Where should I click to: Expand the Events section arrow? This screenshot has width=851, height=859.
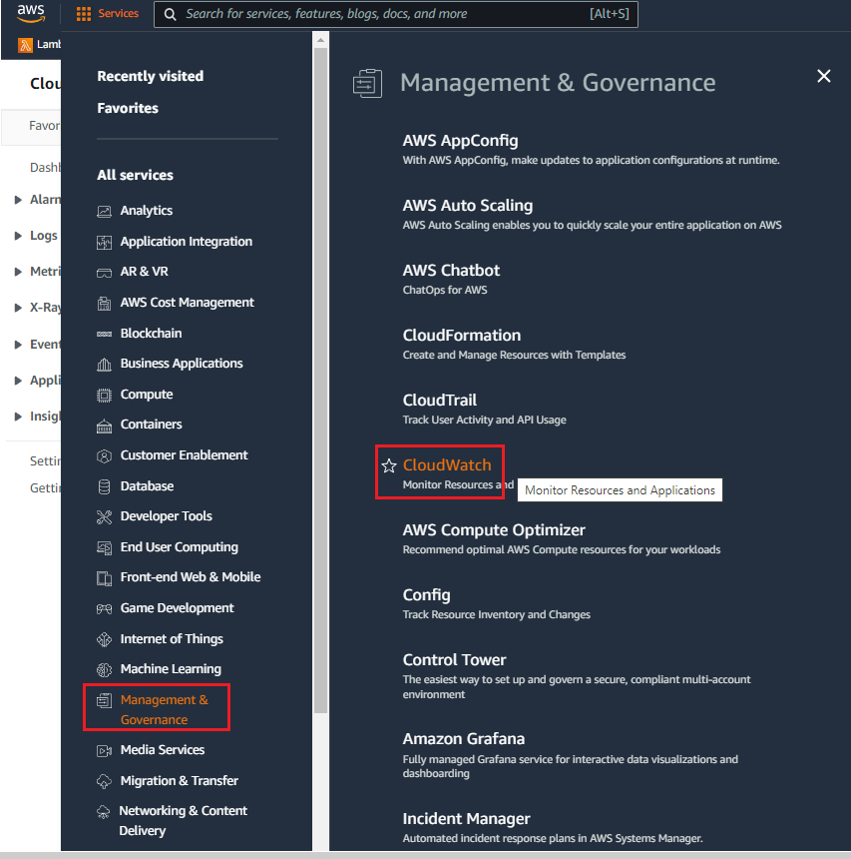(x=18, y=345)
